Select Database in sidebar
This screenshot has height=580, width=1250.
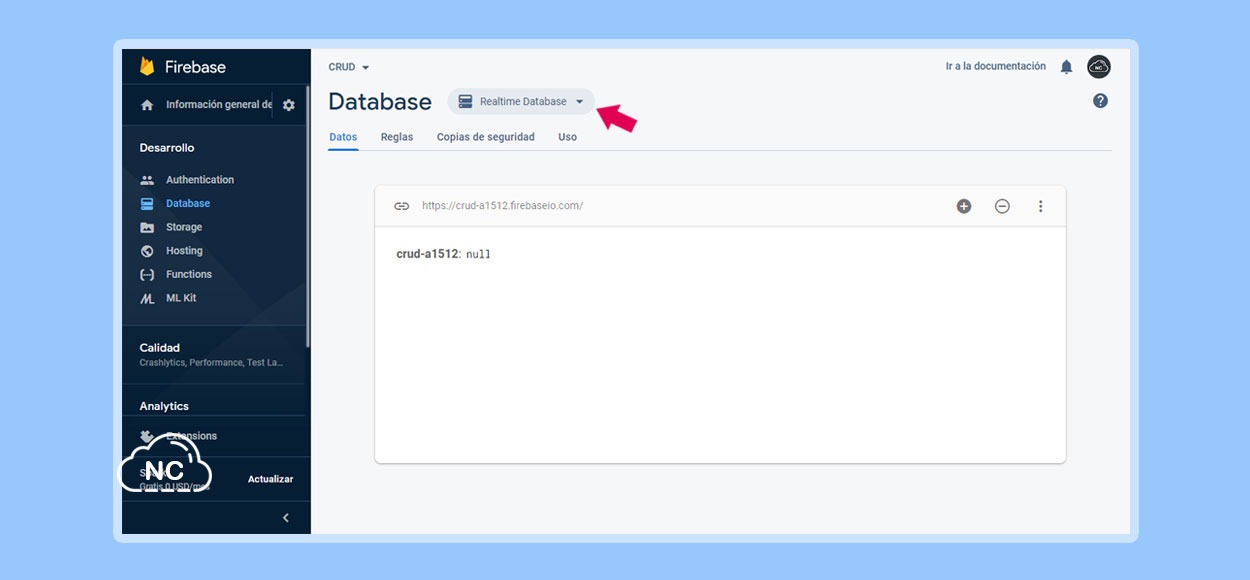click(188, 203)
